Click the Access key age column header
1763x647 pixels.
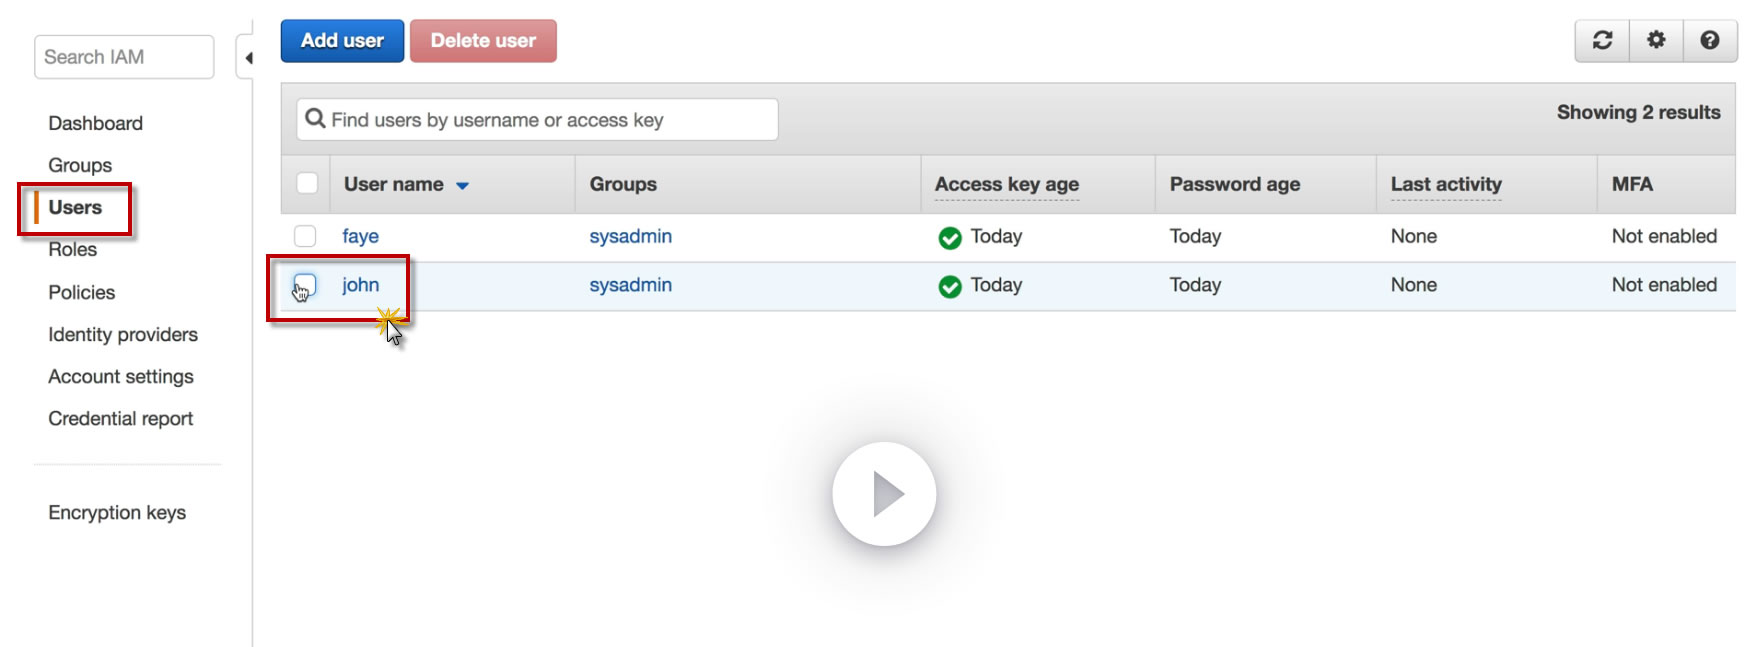click(1006, 184)
